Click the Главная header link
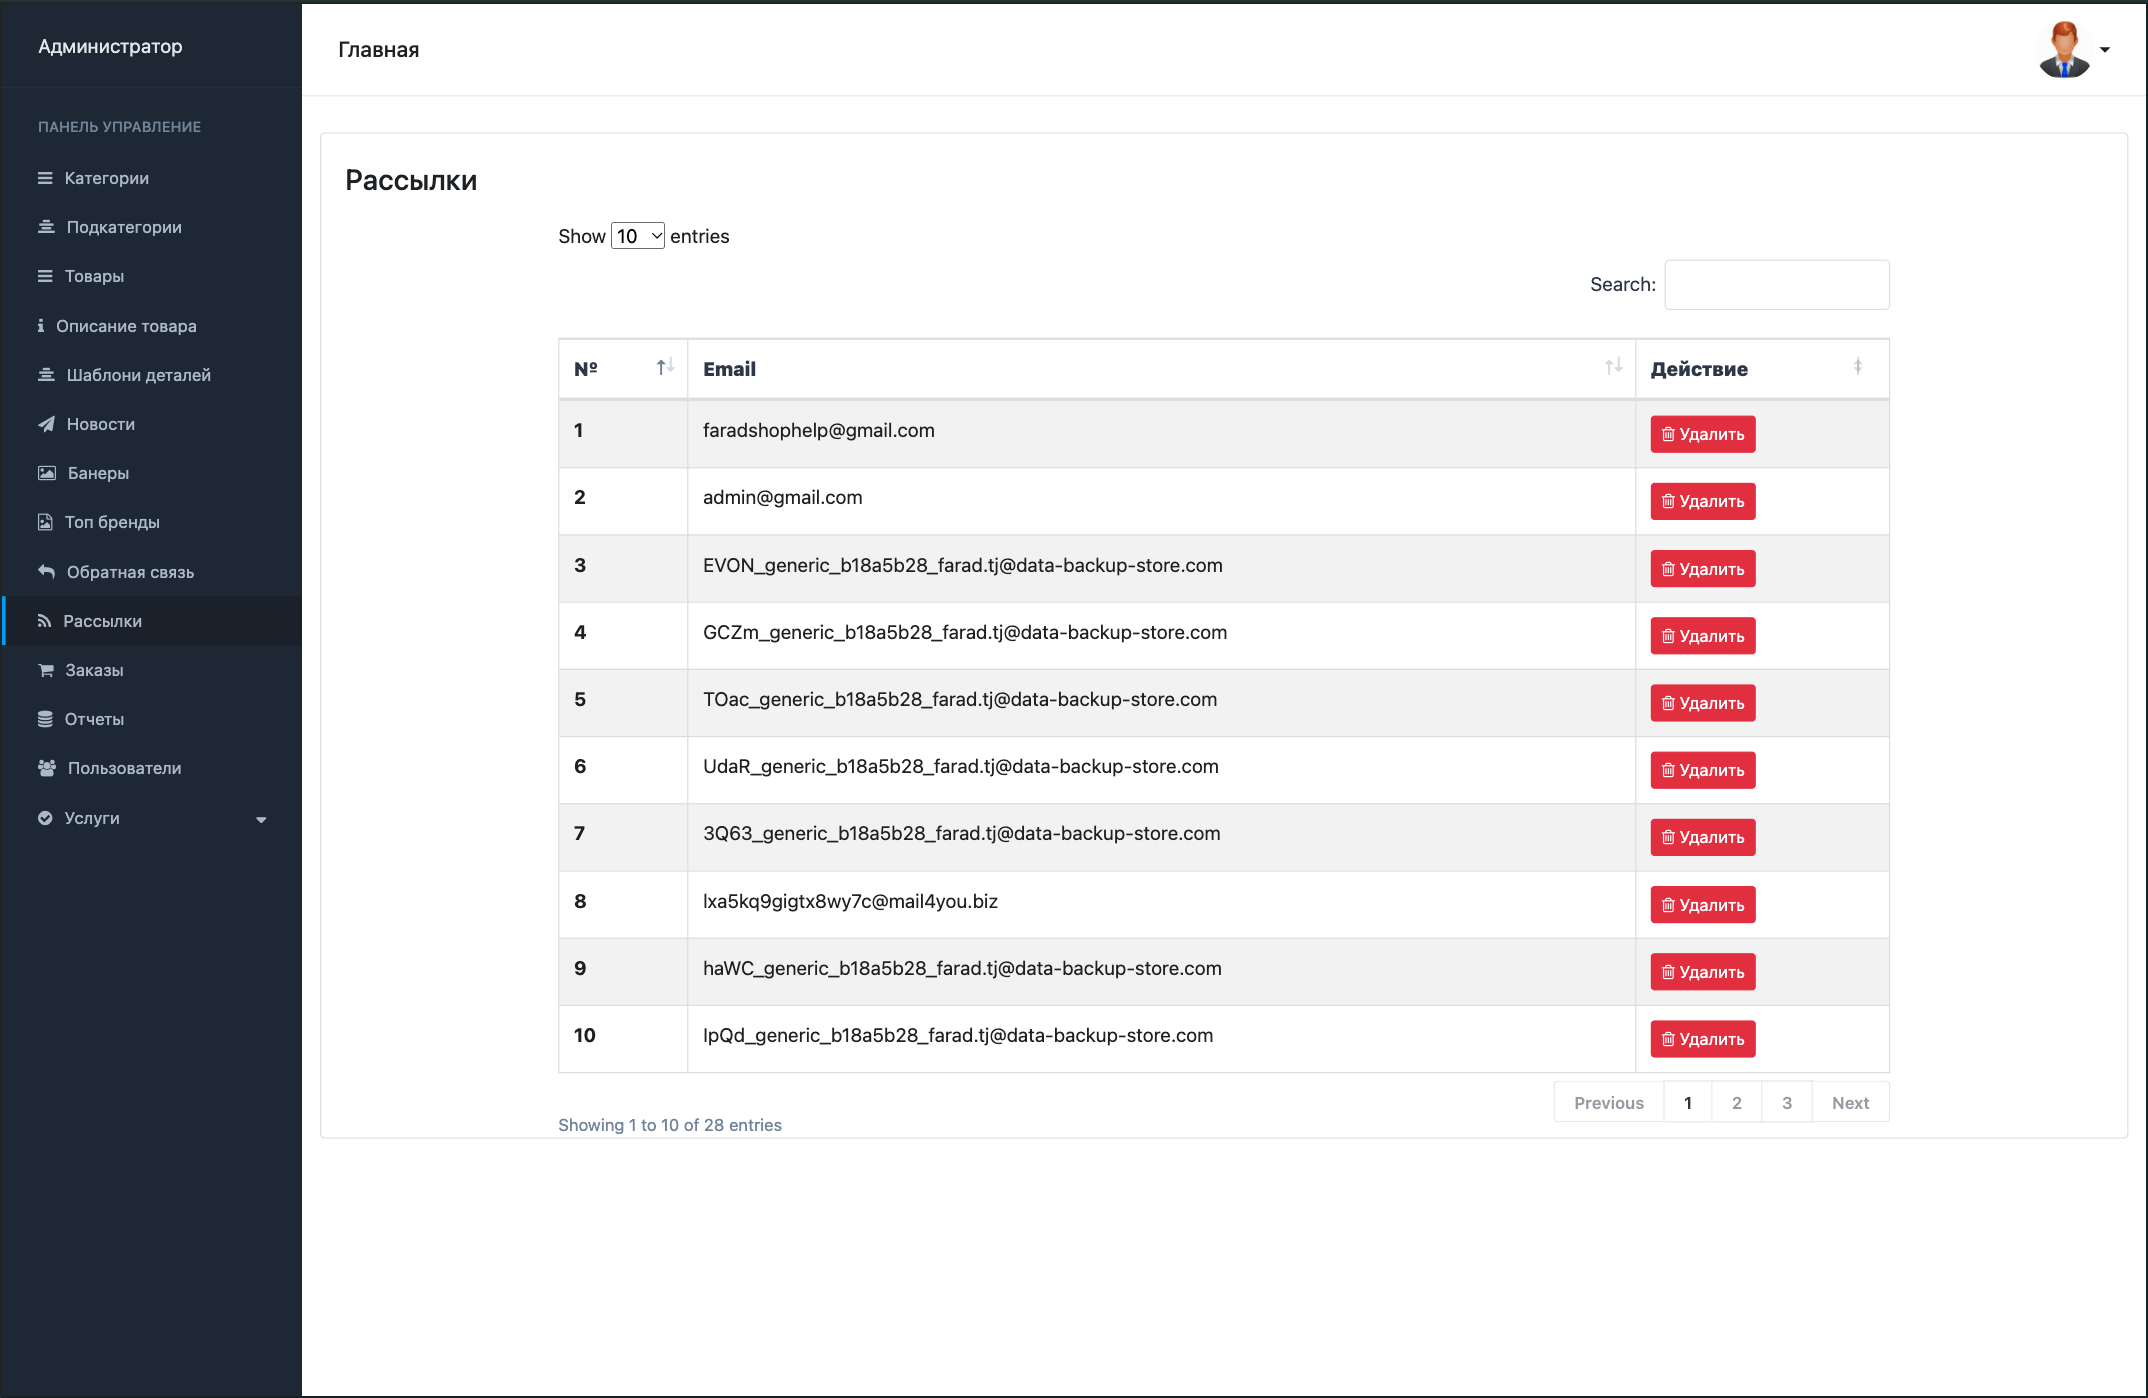This screenshot has height=1398, width=2148. click(378, 49)
